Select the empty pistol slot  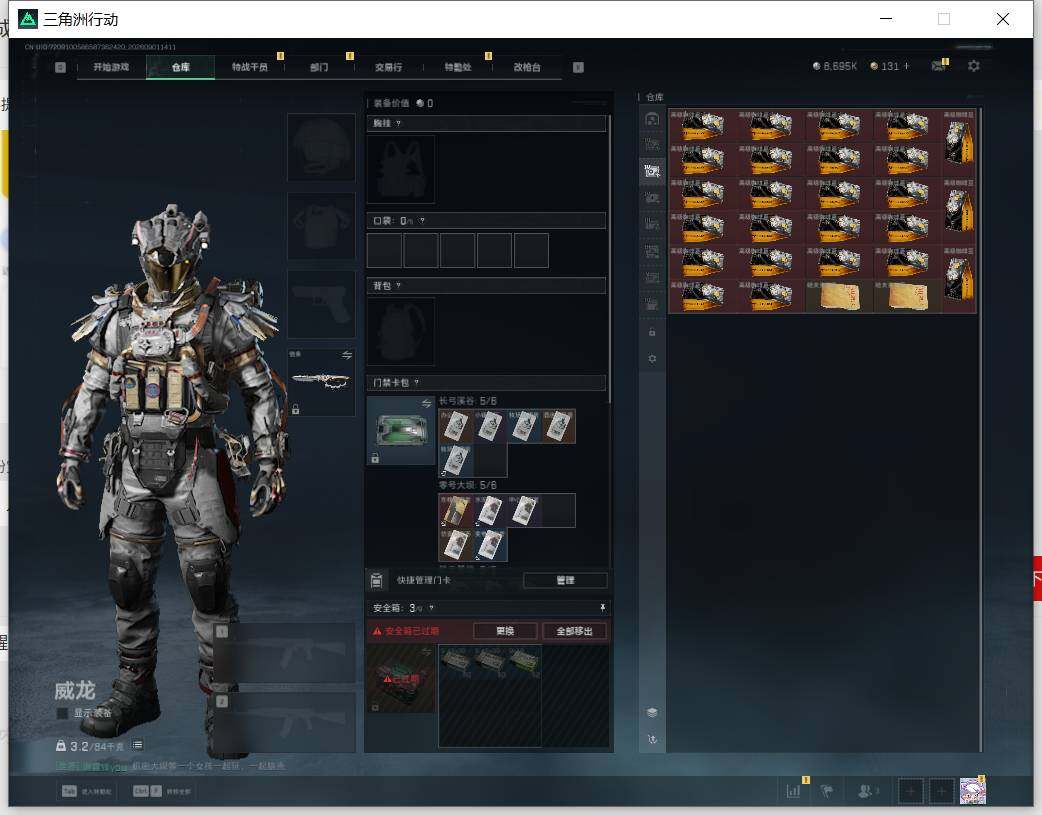321,304
